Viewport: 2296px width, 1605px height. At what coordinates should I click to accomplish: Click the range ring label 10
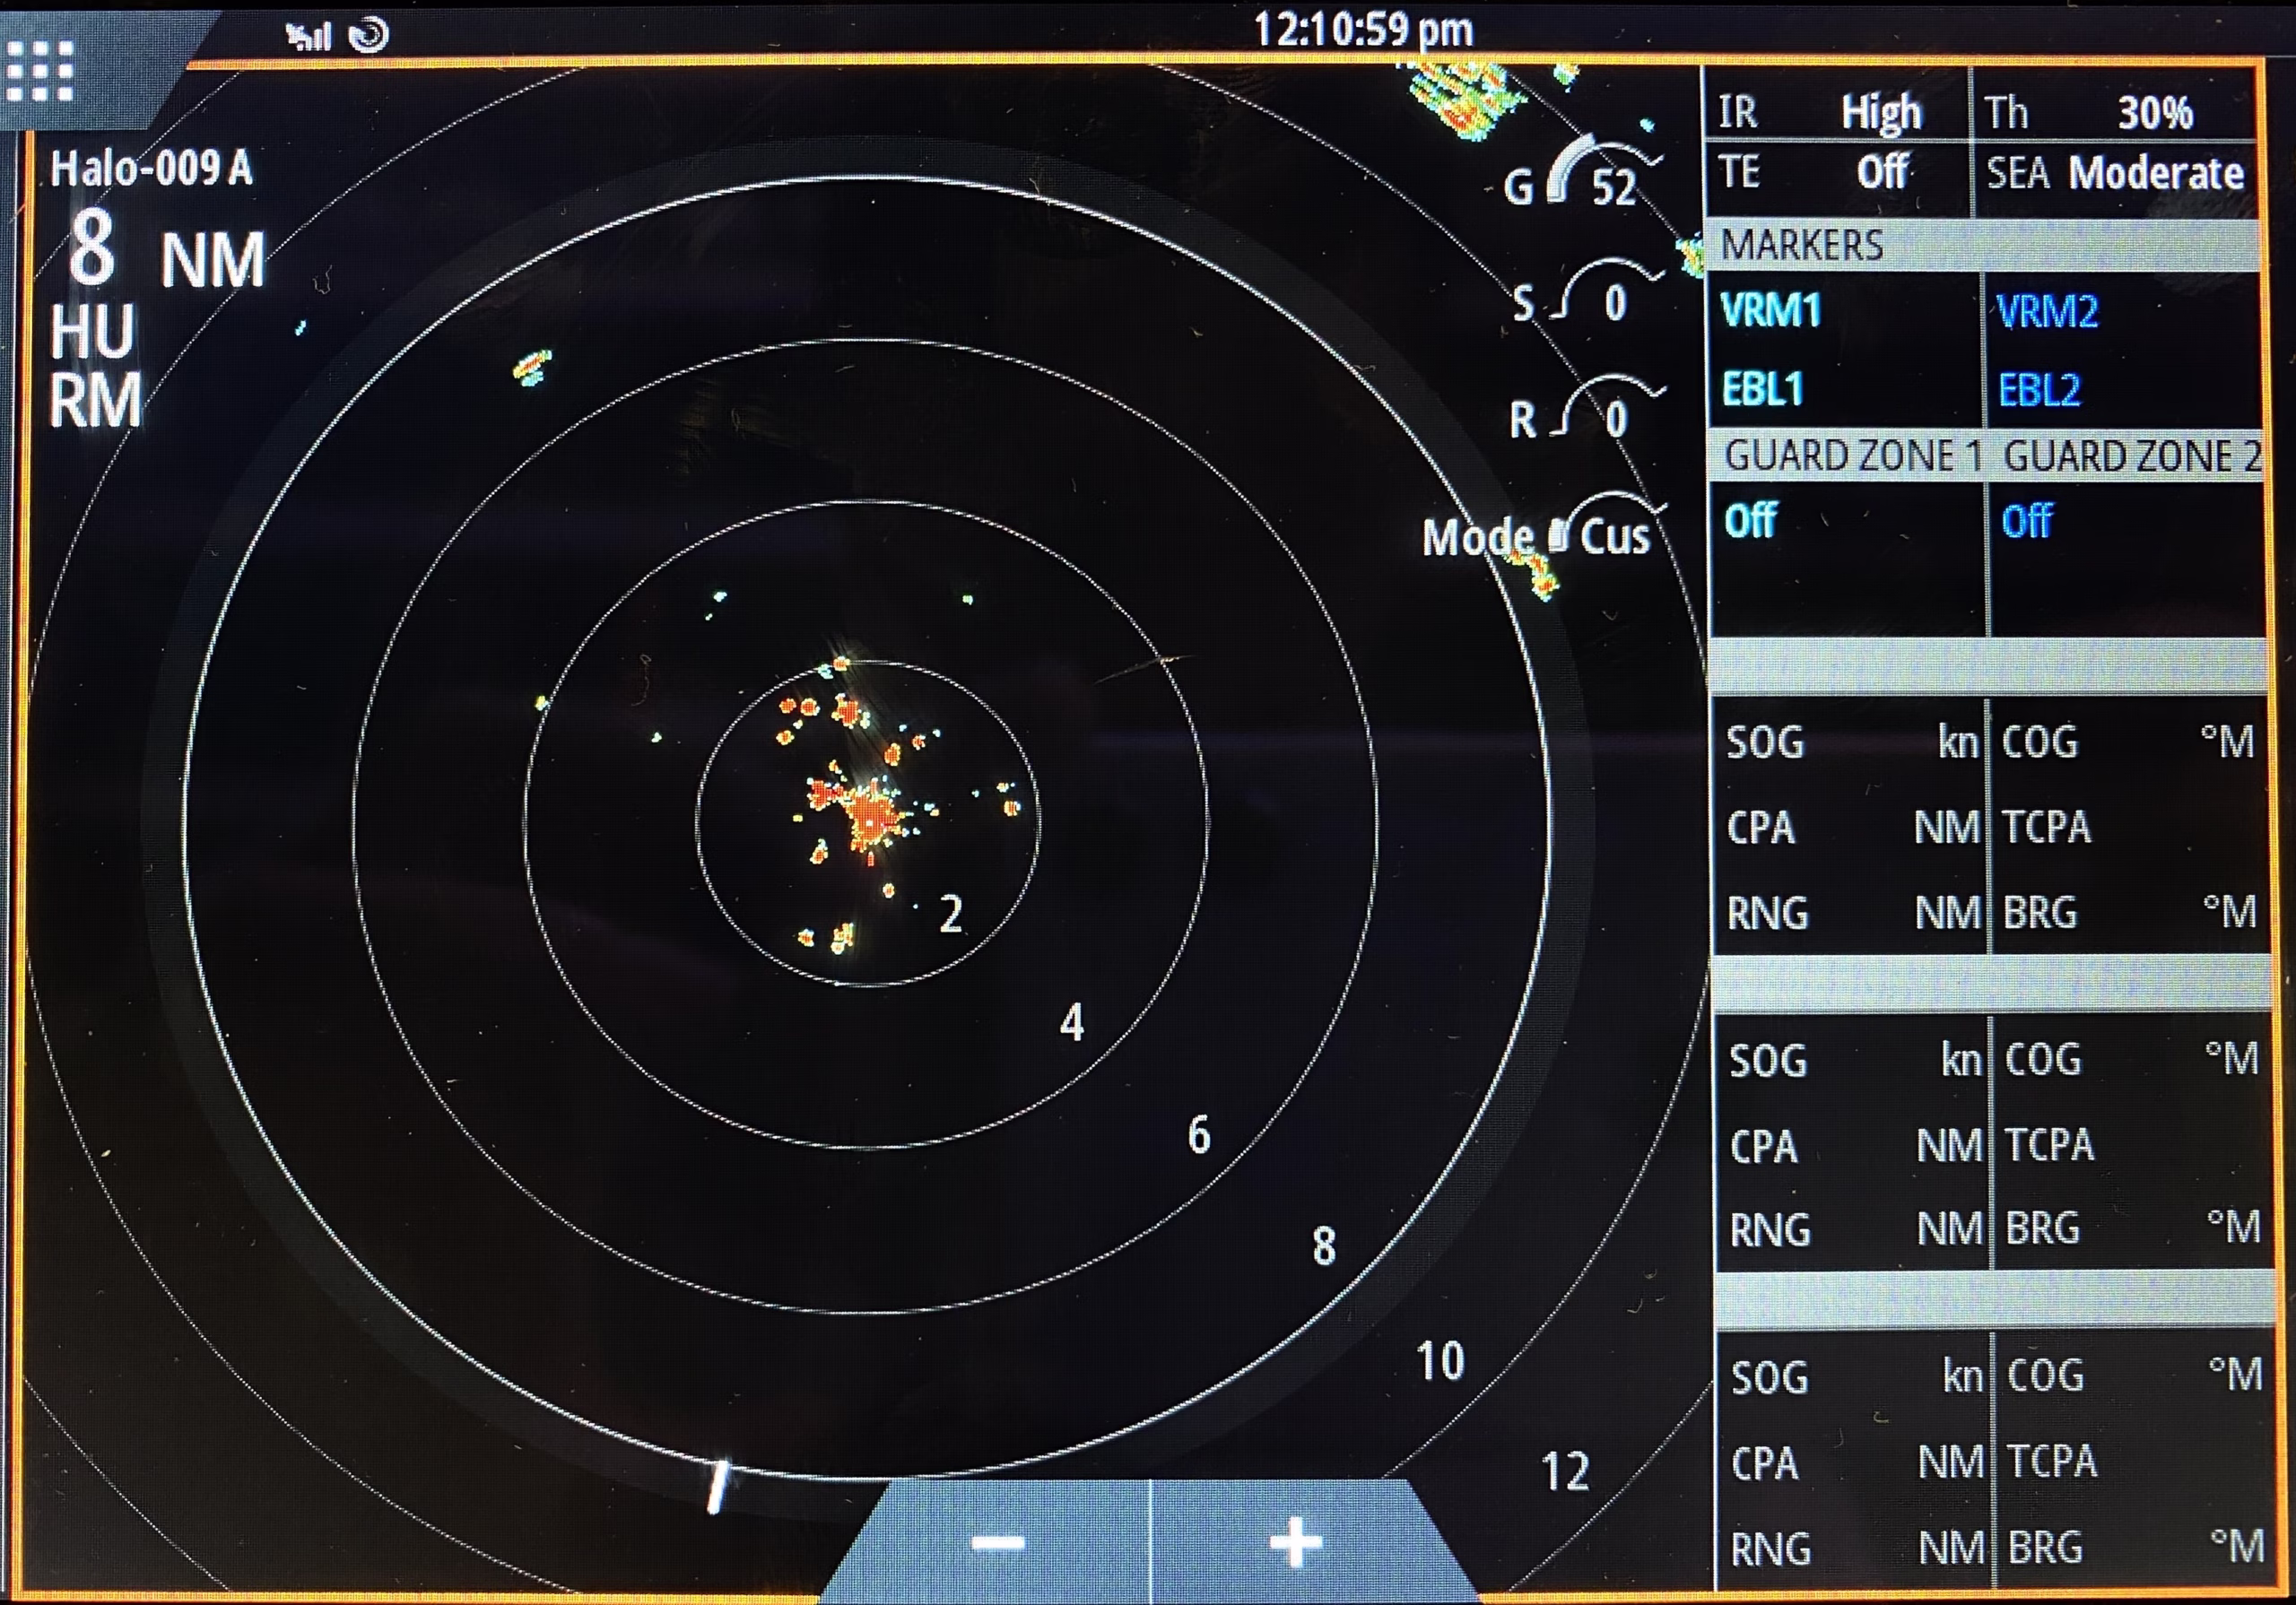[x=1441, y=1361]
